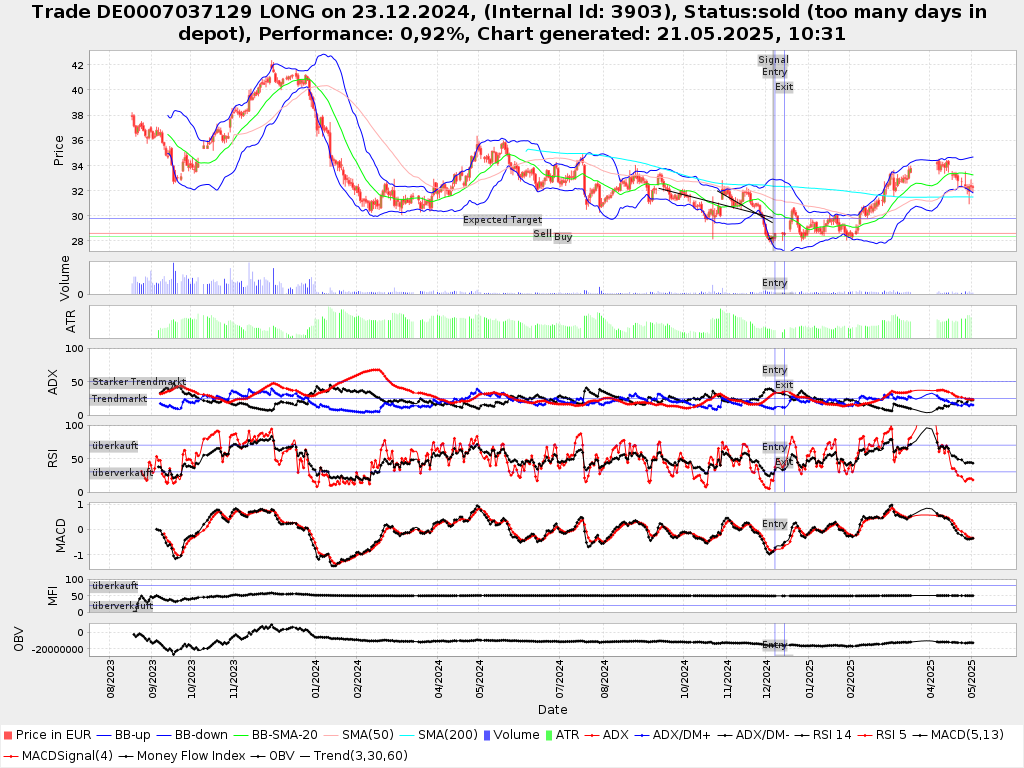
Task: Click the ADX/DM+ legend entry
Action: pyautogui.click(x=672, y=735)
